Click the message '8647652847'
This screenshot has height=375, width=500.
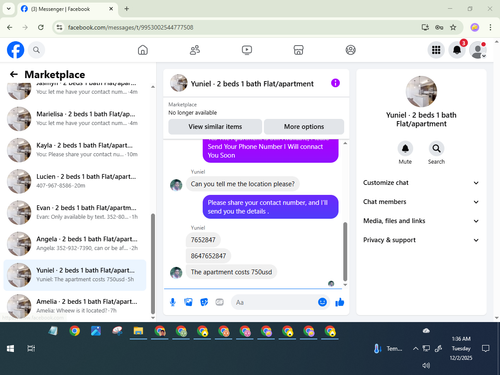pyautogui.click(x=208, y=256)
